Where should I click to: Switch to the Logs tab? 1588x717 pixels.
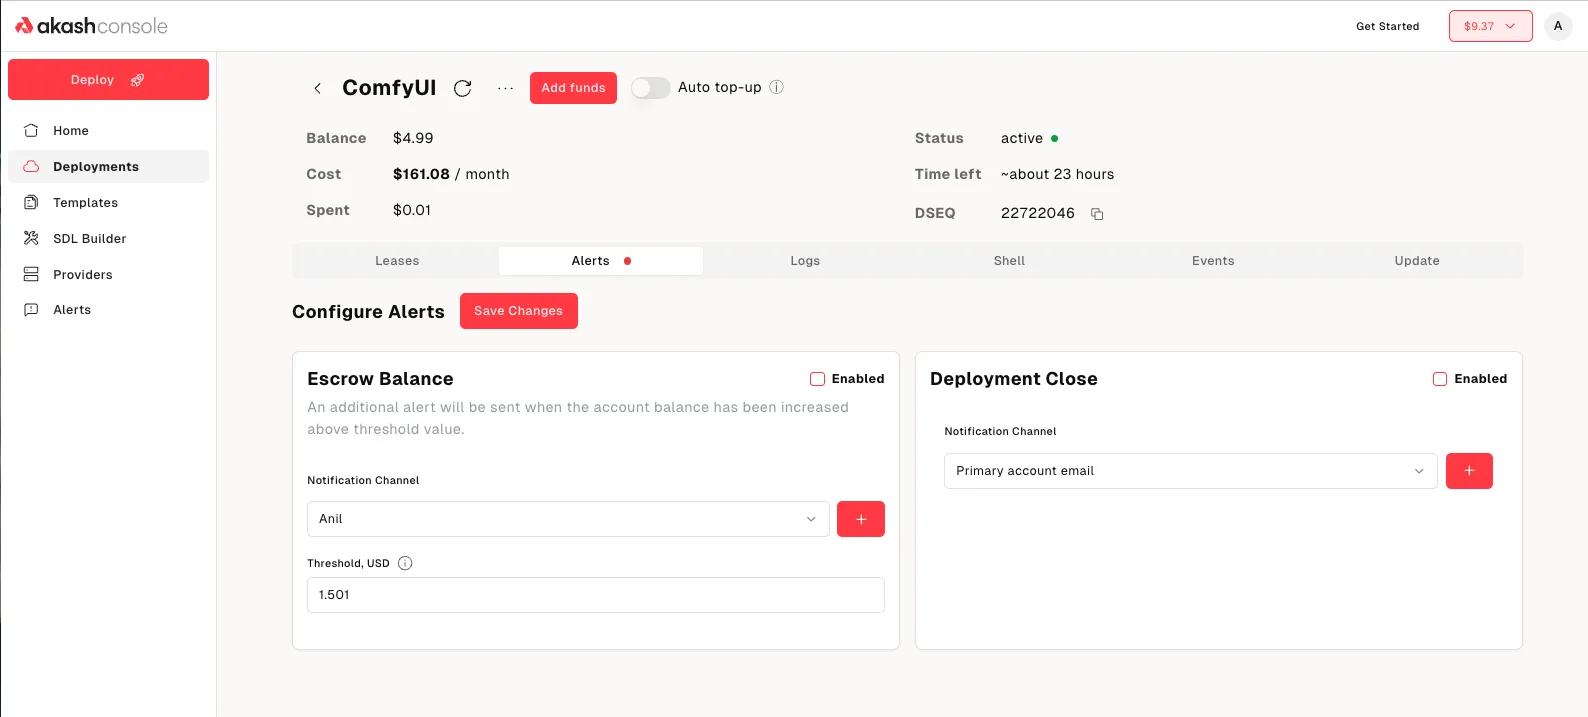click(805, 261)
